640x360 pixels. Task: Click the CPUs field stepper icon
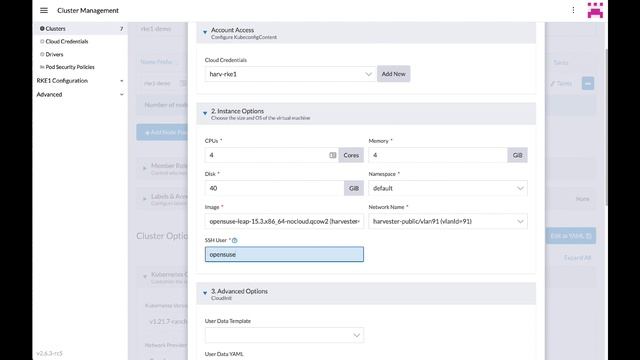coord(333,155)
